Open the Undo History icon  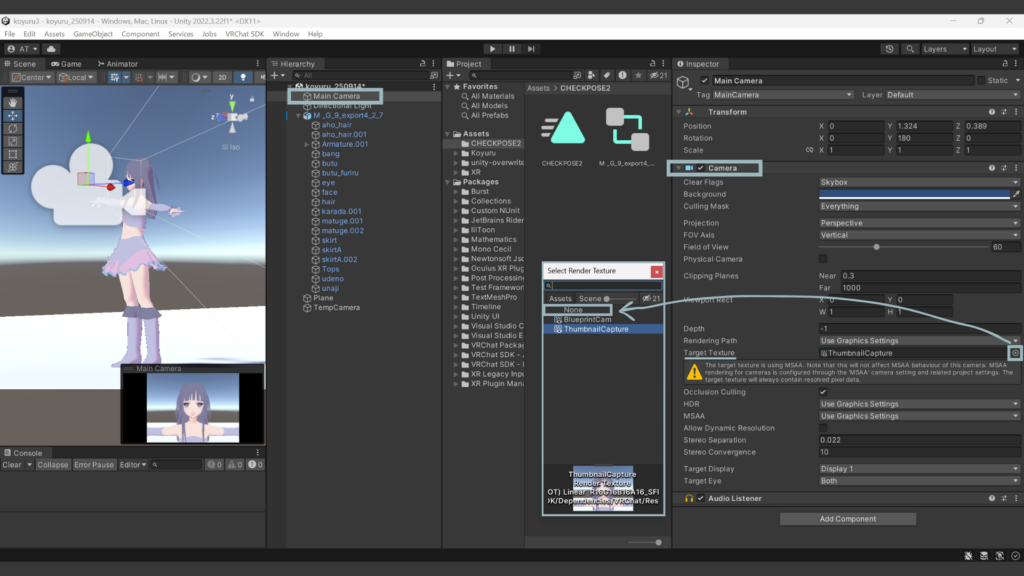tap(890, 48)
